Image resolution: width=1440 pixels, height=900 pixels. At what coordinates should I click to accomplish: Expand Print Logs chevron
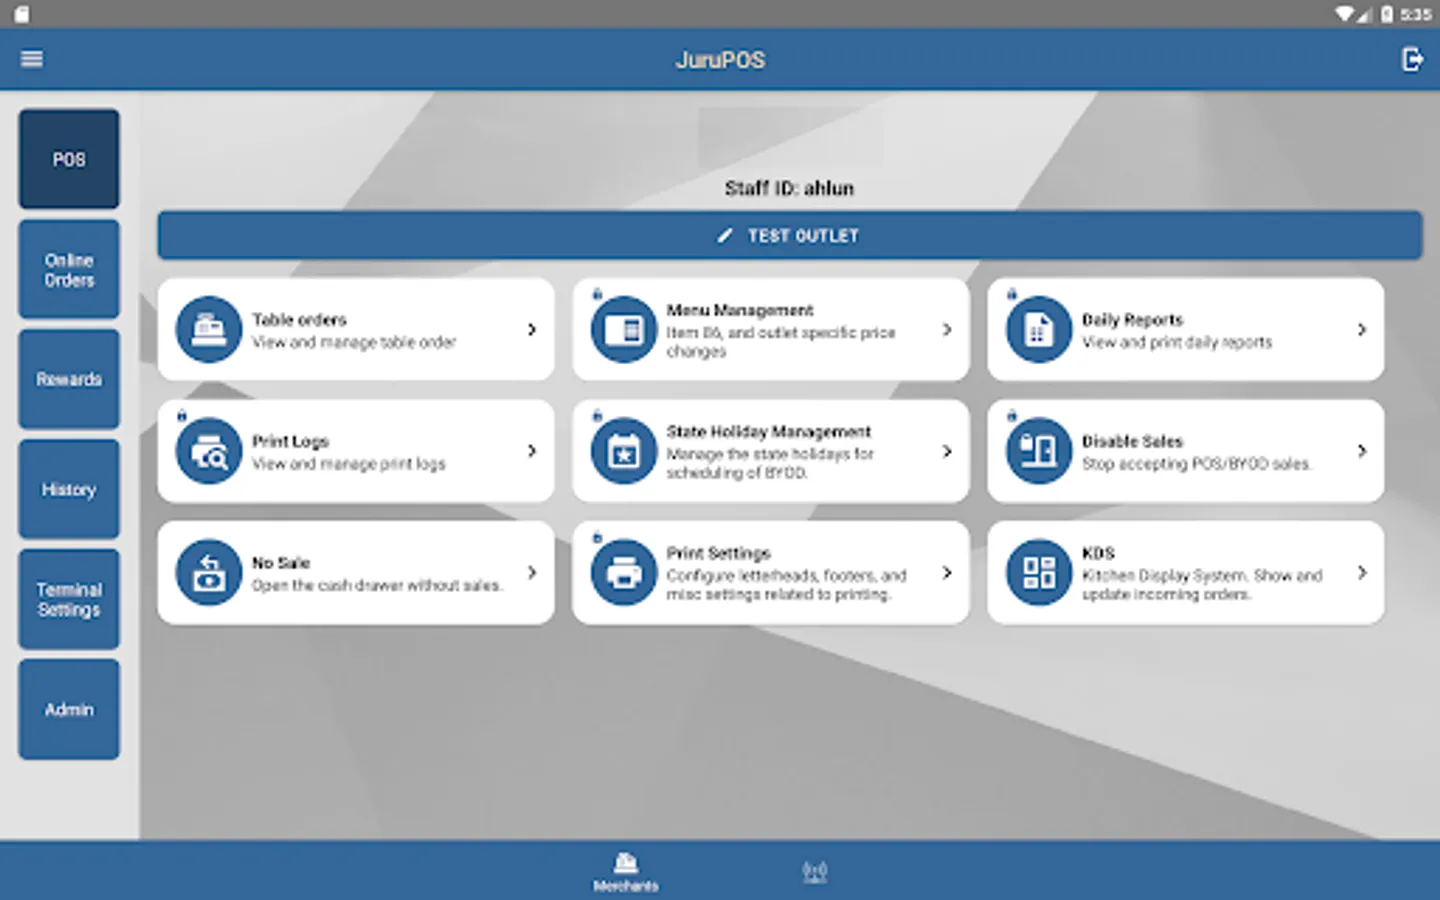click(x=532, y=451)
